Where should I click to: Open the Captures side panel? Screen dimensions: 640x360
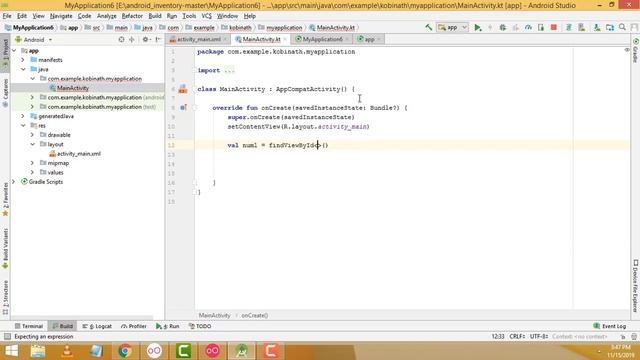(5, 93)
